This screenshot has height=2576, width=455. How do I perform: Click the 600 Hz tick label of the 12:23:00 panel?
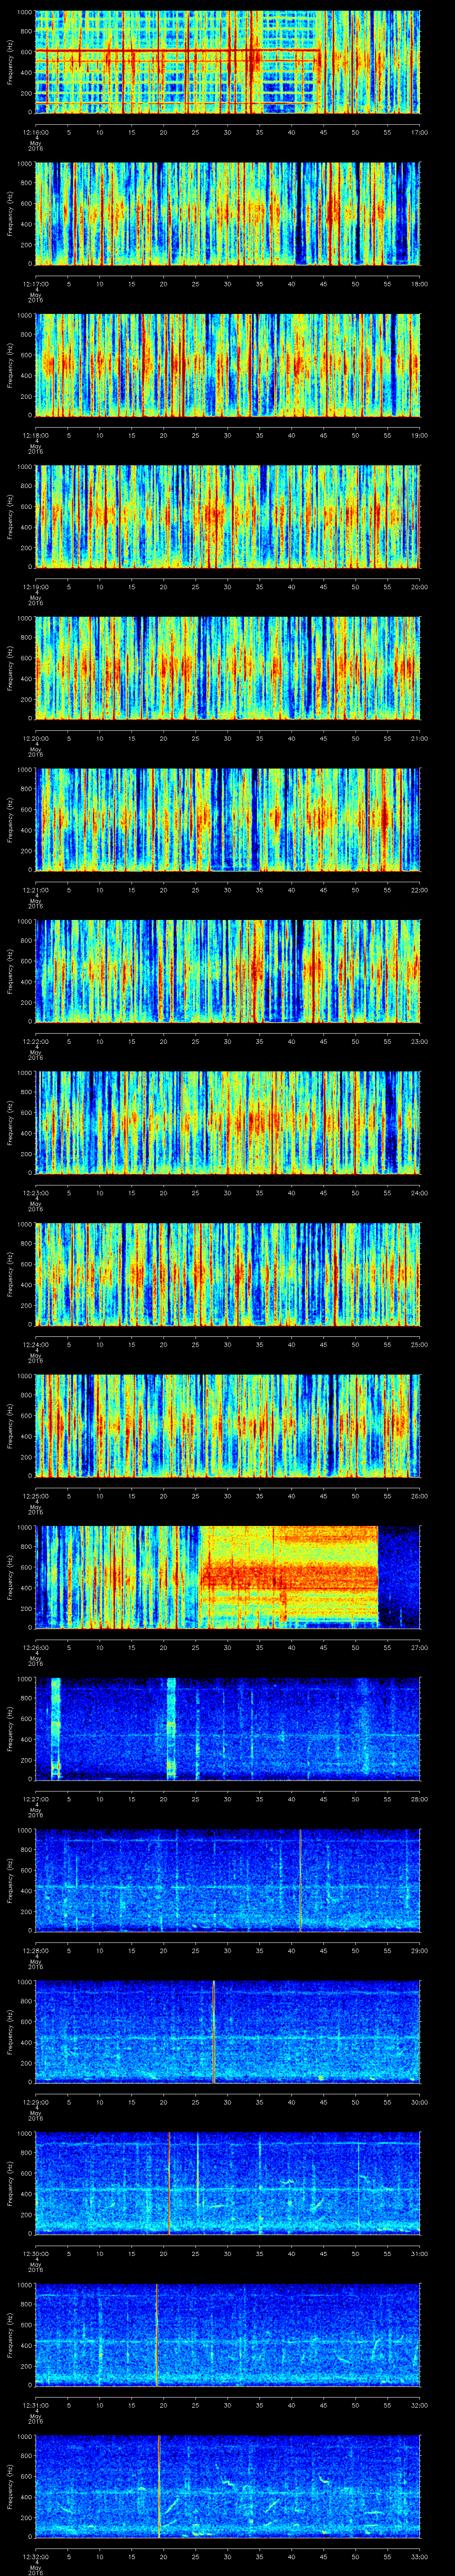pos(27,1113)
